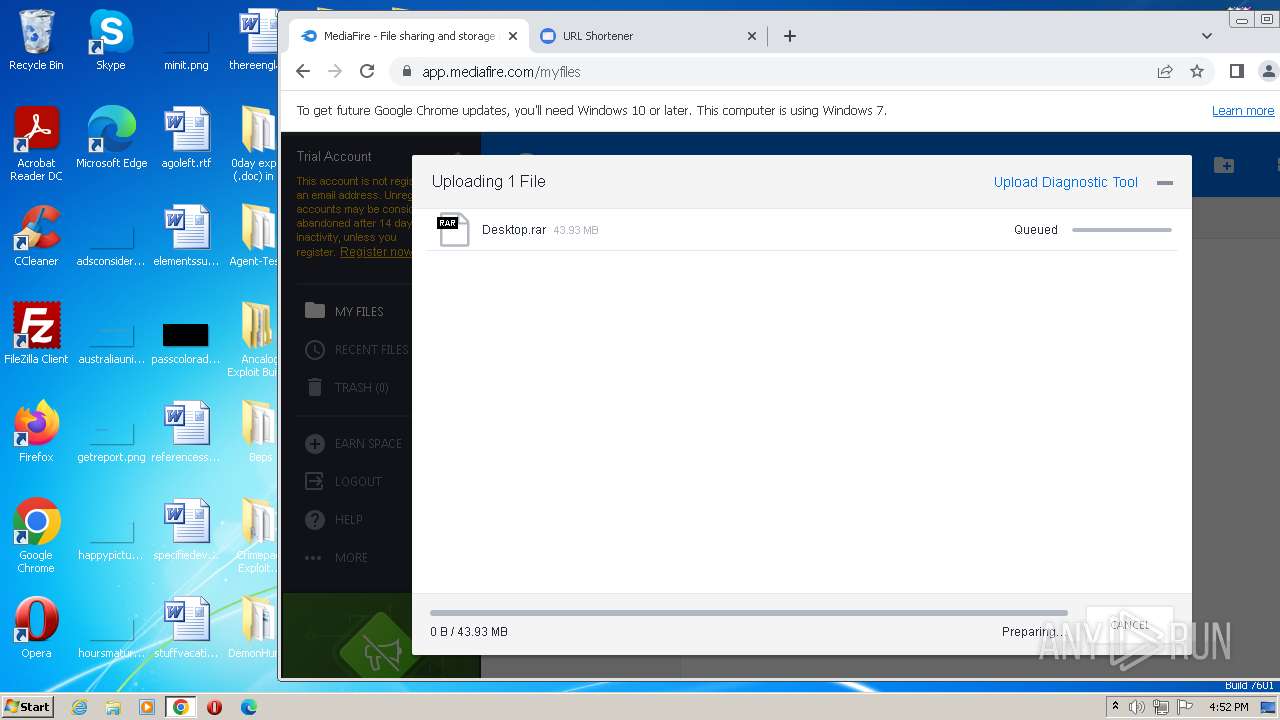Minimize the upload dialog panel

(x=1164, y=183)
